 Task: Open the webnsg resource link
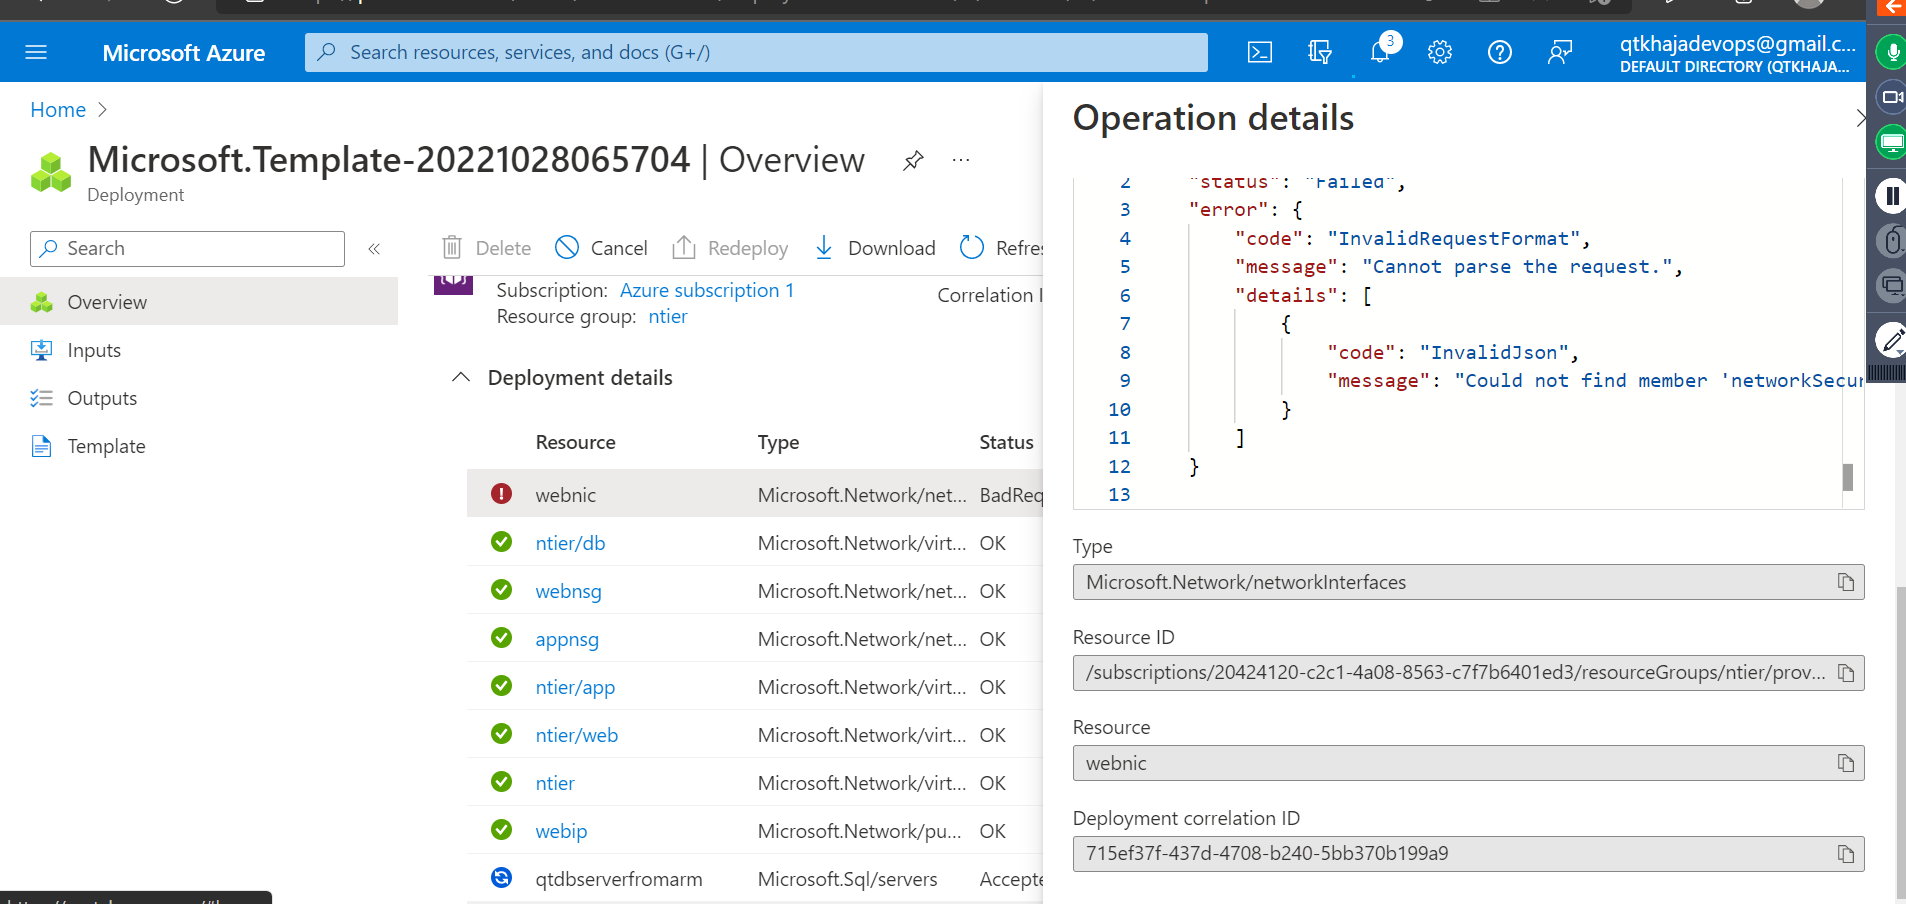[568, 591]
